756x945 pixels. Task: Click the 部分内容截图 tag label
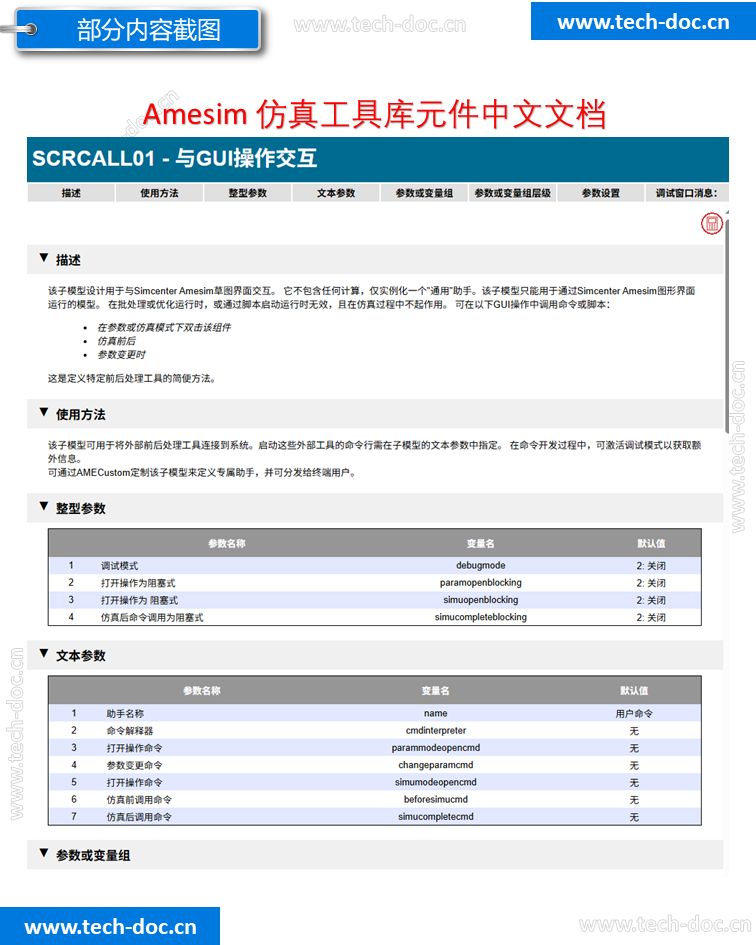[139, 29]
